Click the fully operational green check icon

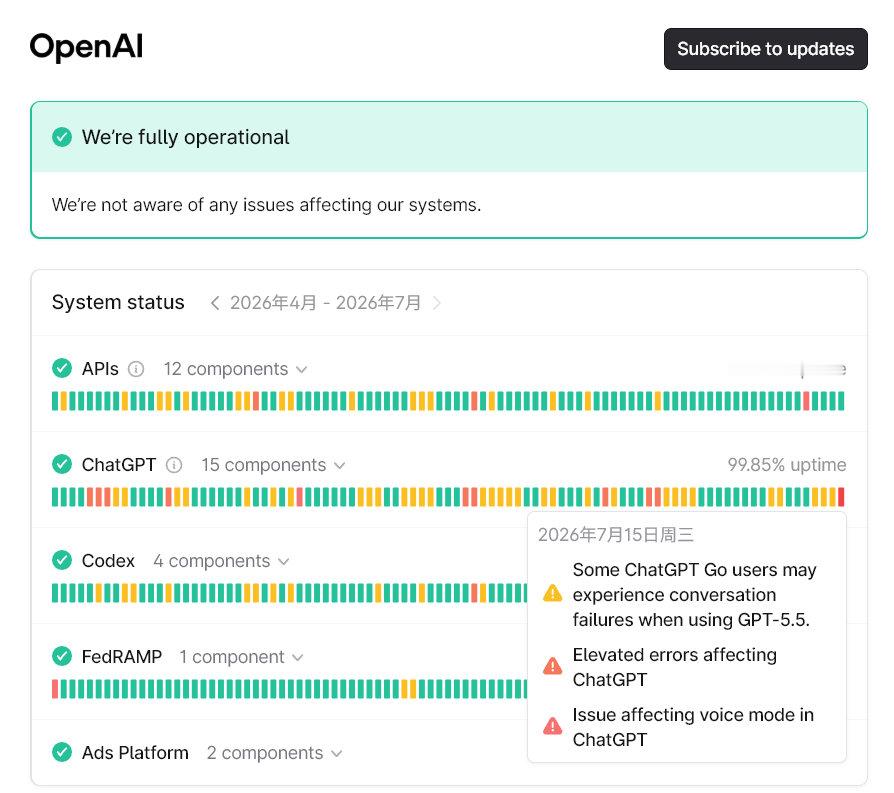tap(62, 137)
